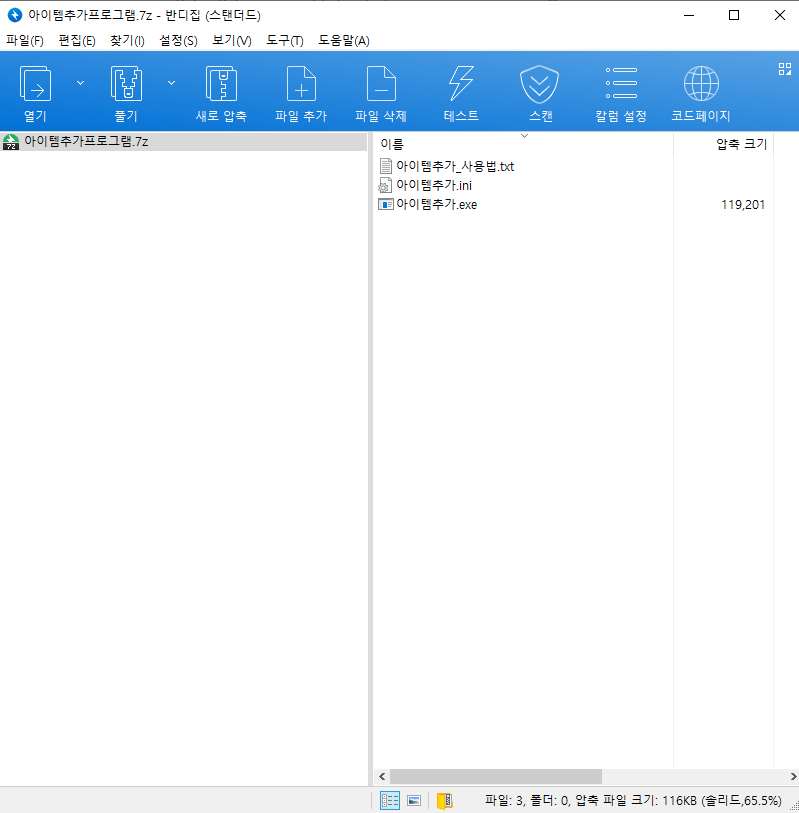Click the text file icon of 아이템추가_사용법.txt
This screenshot has height=813, width=799.
click(385, 166)
